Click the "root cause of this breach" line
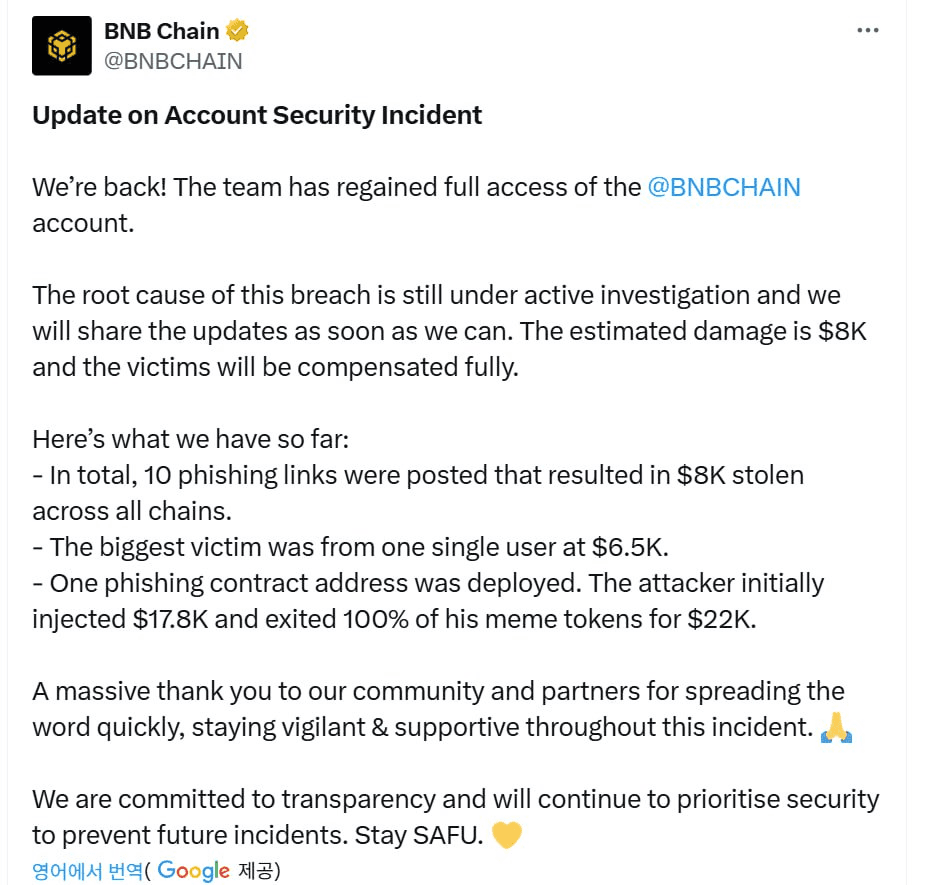 point(436,295)
